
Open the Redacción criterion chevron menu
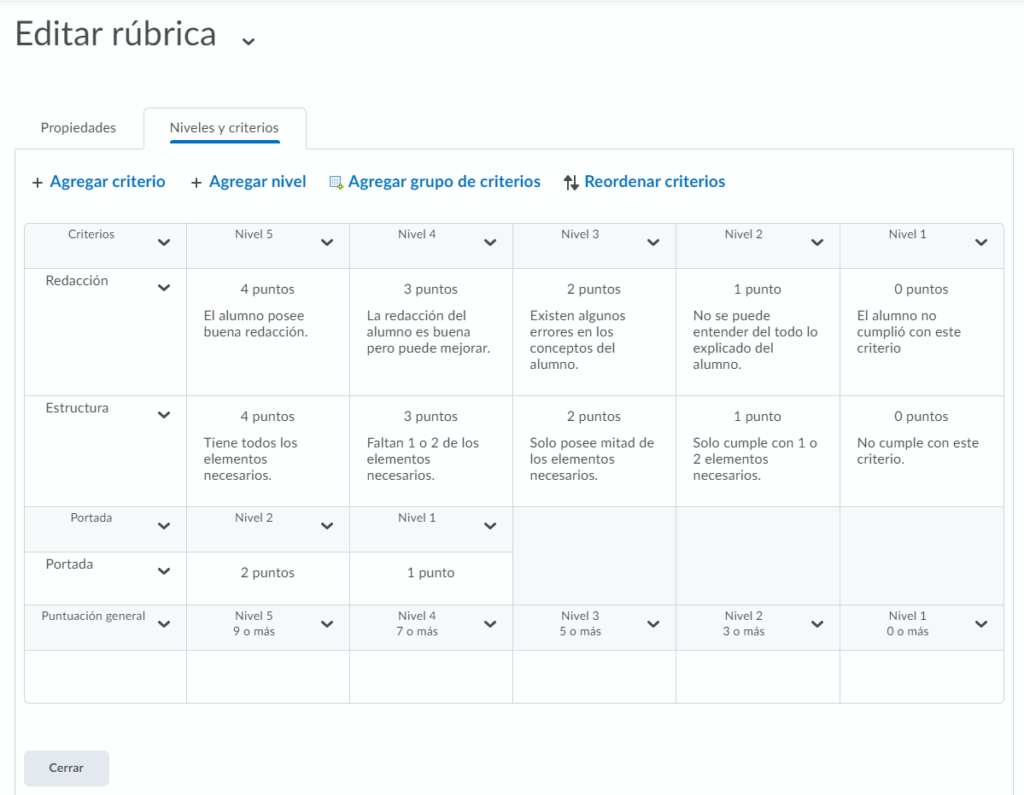tap(164, 288)
